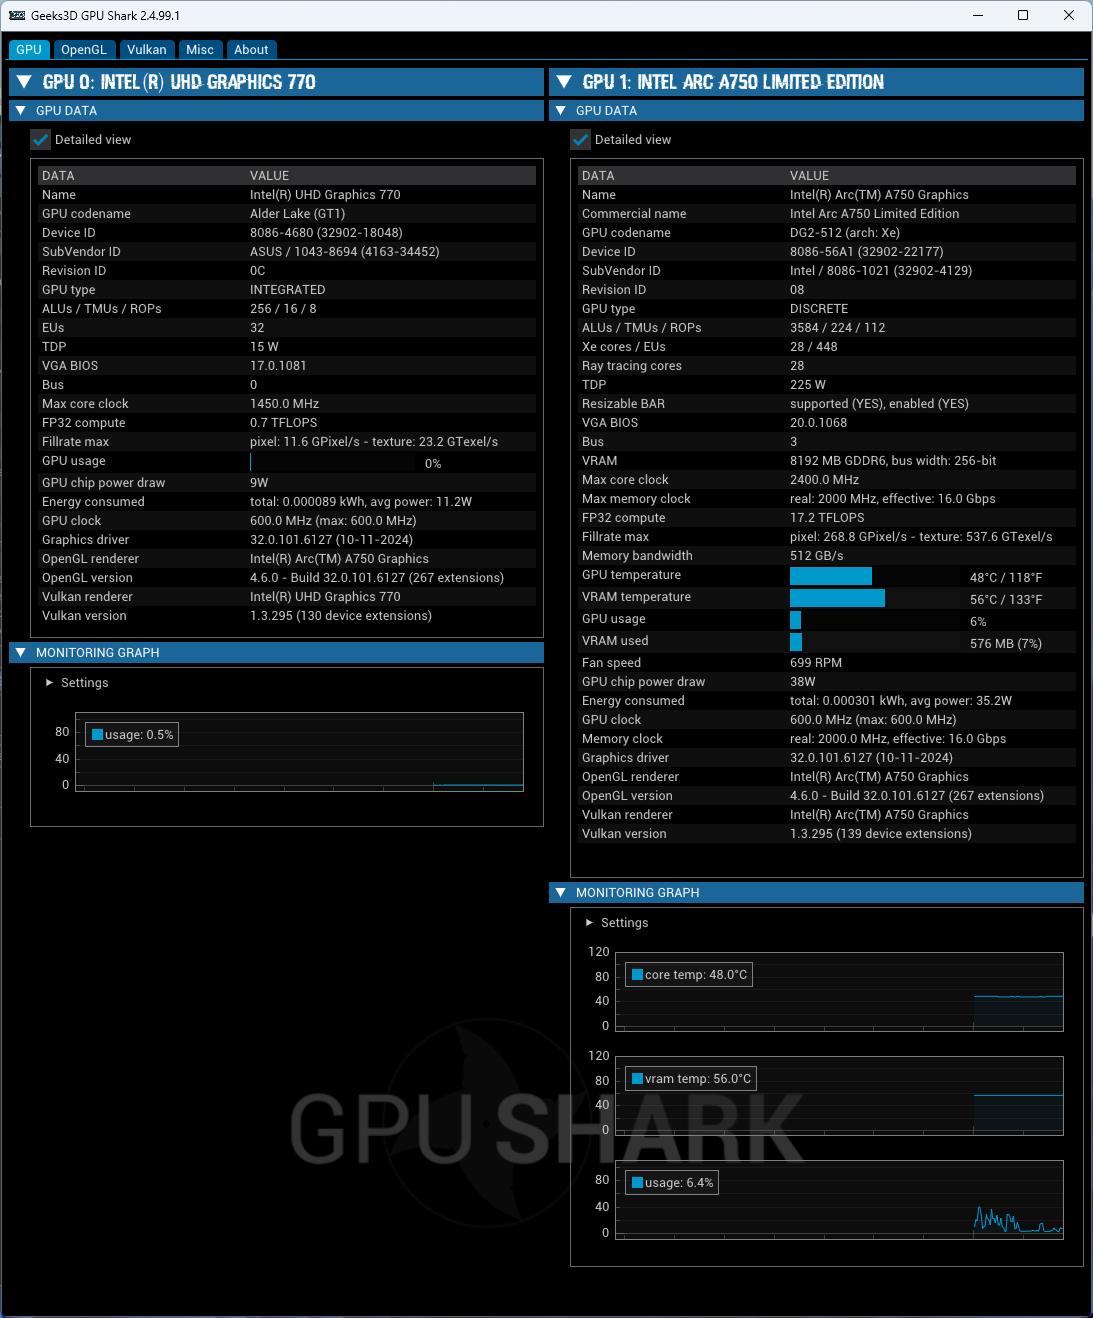Click GPU 1 usage bar showing 6%
Viewport: 1093px width, 1318px height.
pos(873,620)
